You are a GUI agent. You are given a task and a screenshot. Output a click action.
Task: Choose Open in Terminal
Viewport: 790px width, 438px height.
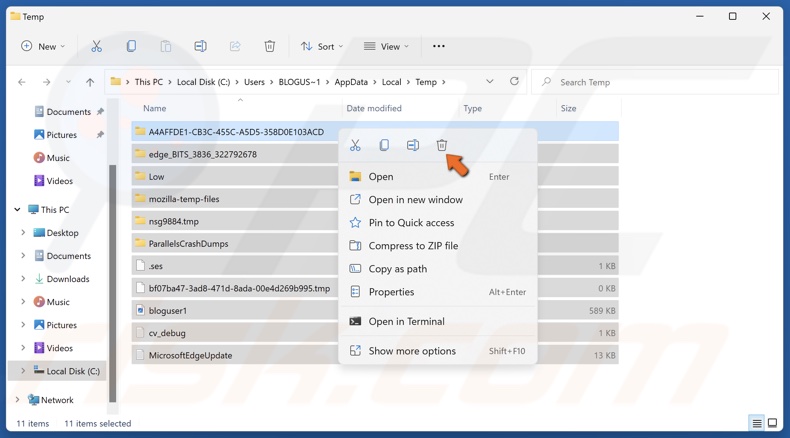pos(437,321)
